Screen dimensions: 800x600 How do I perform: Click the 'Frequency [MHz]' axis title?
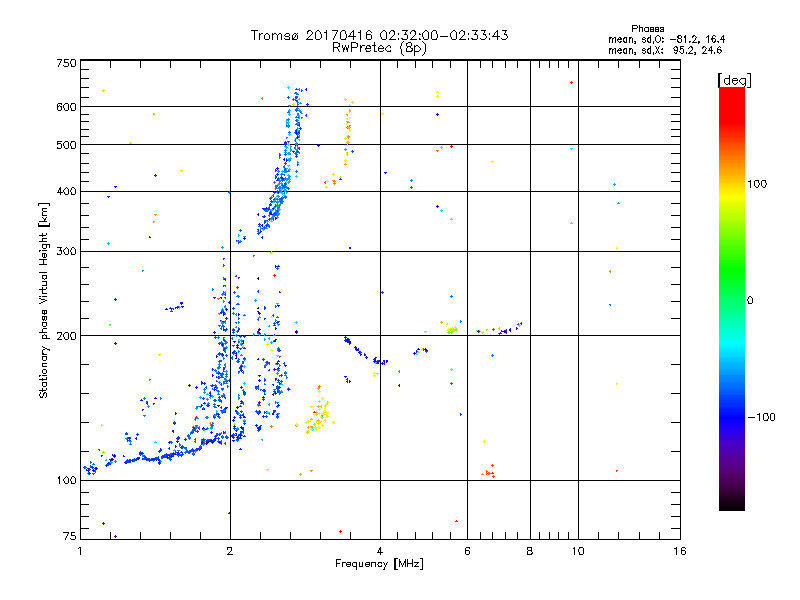379,564
